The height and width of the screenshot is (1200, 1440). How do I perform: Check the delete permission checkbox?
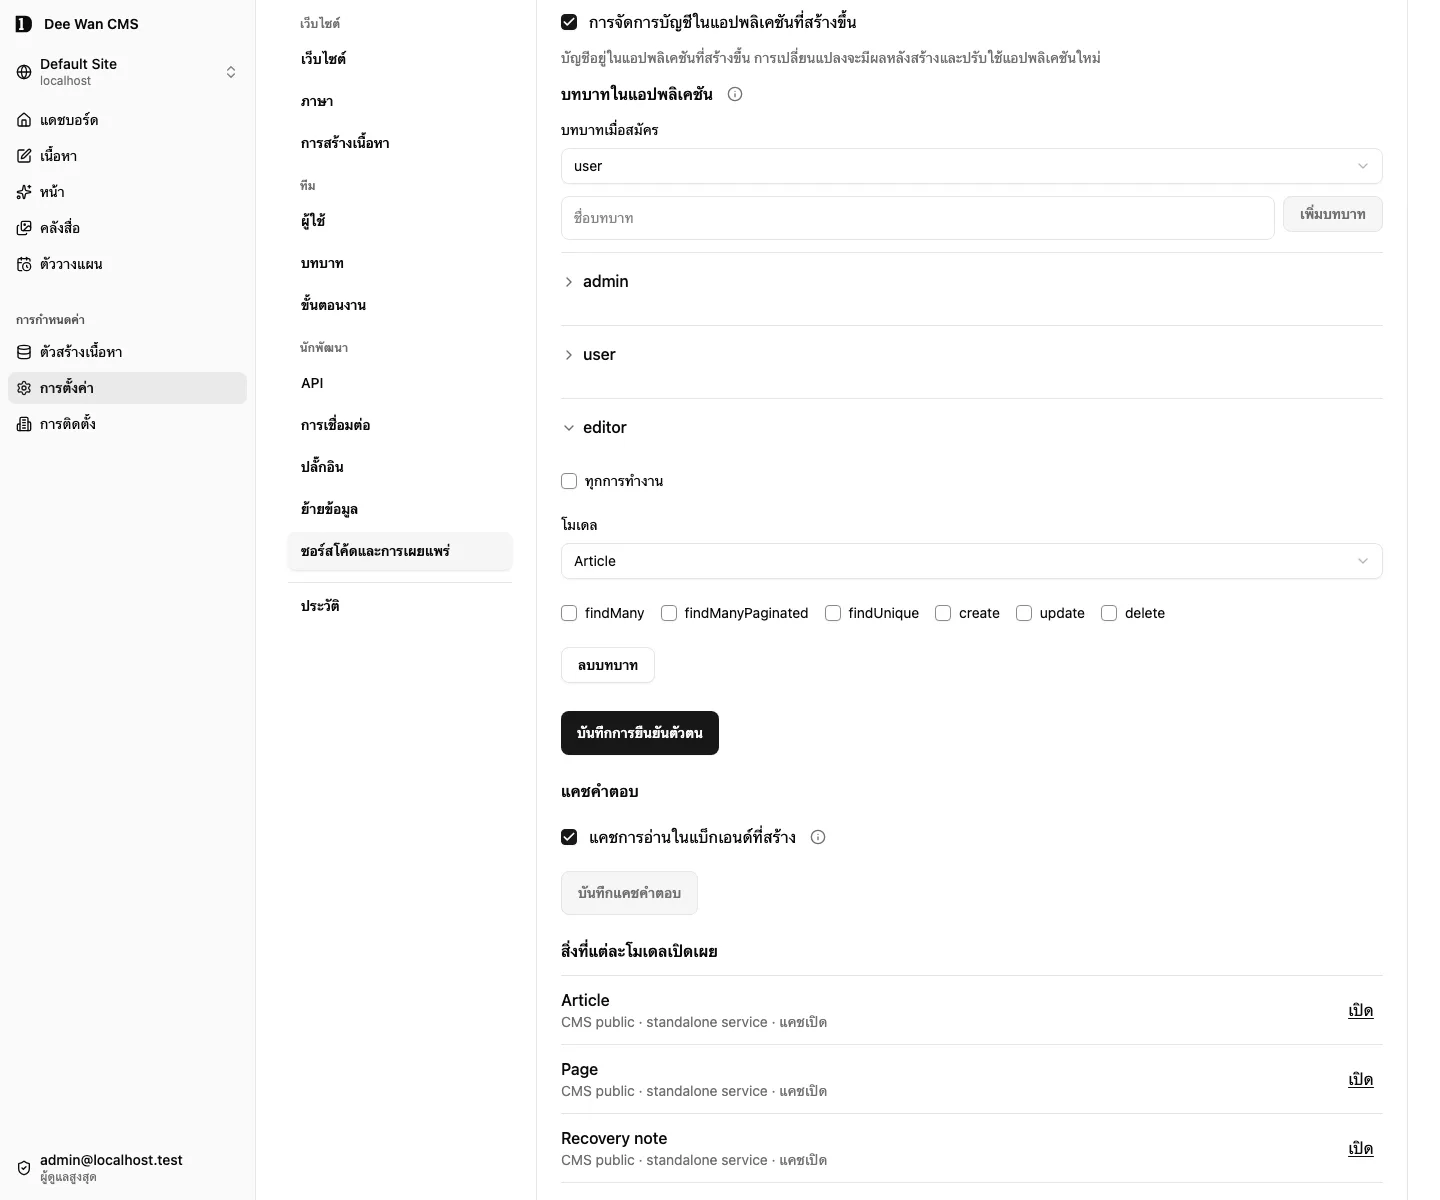pyautogui.click(x=1109, y=613)
